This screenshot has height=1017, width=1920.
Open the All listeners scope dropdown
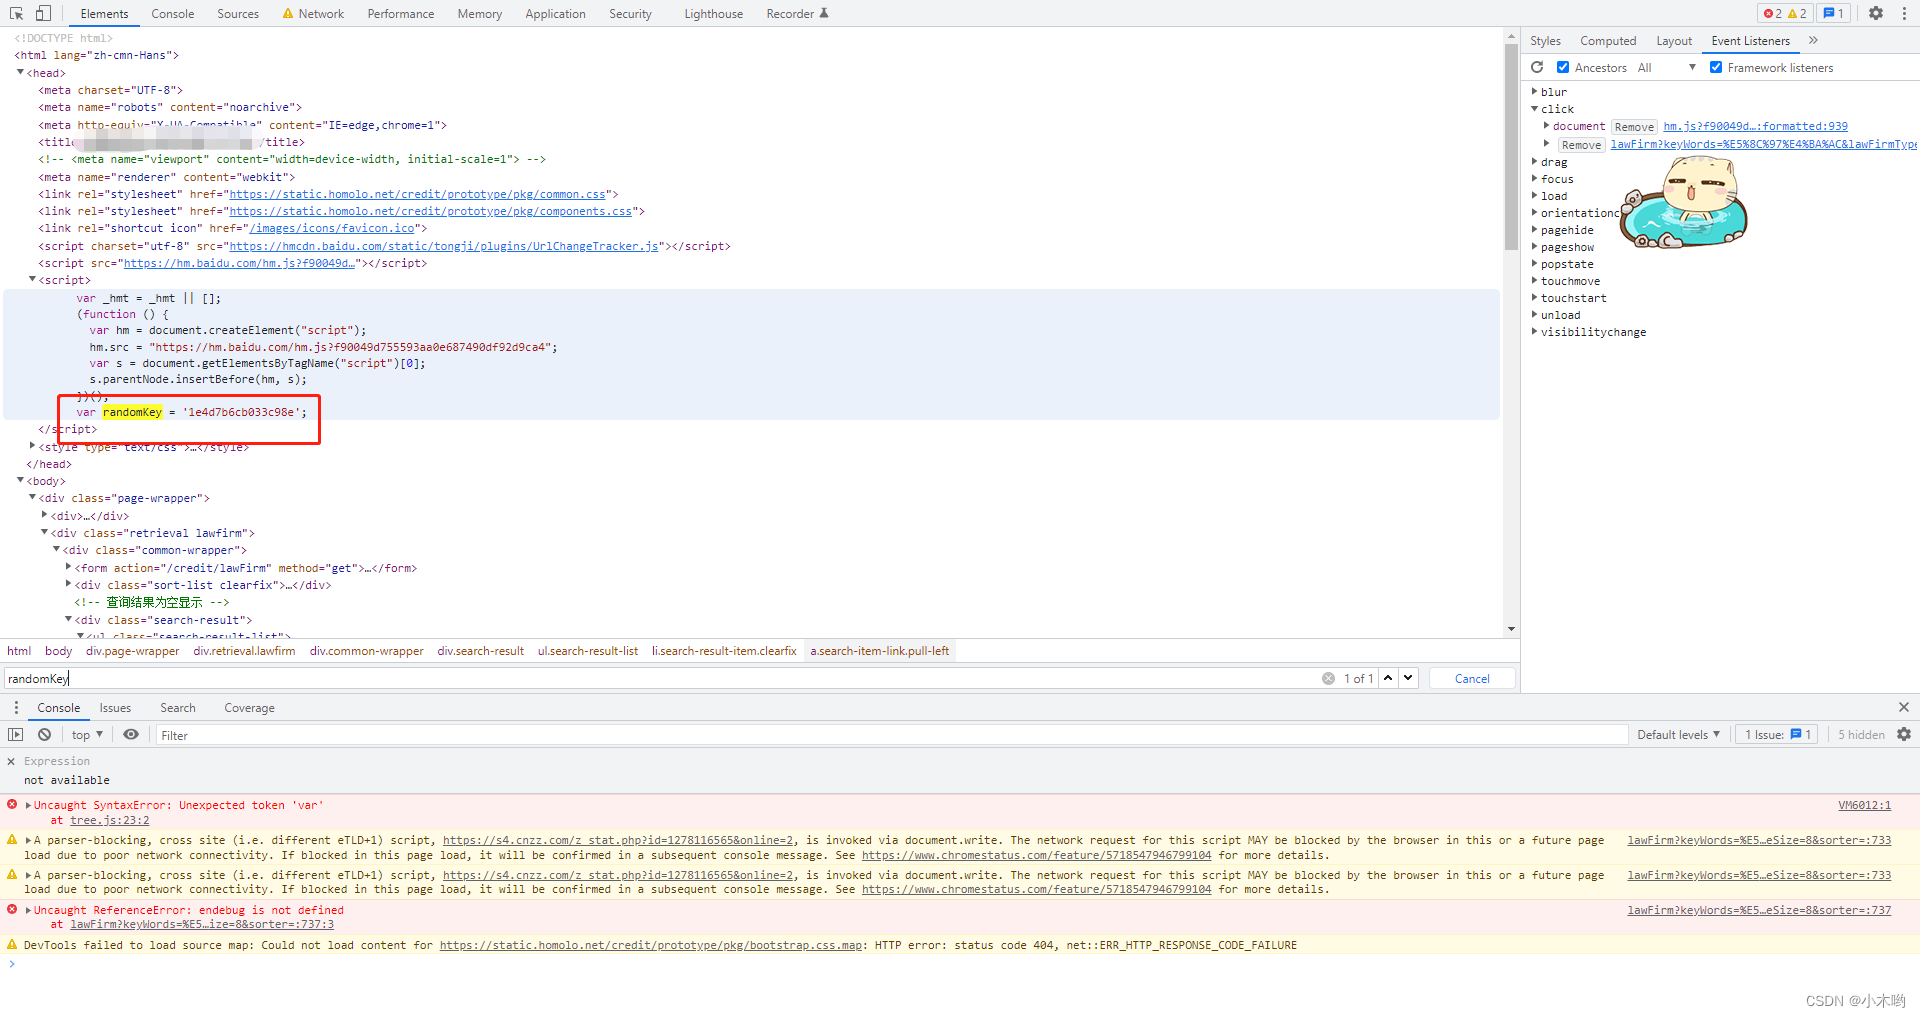click(1667, 67)
